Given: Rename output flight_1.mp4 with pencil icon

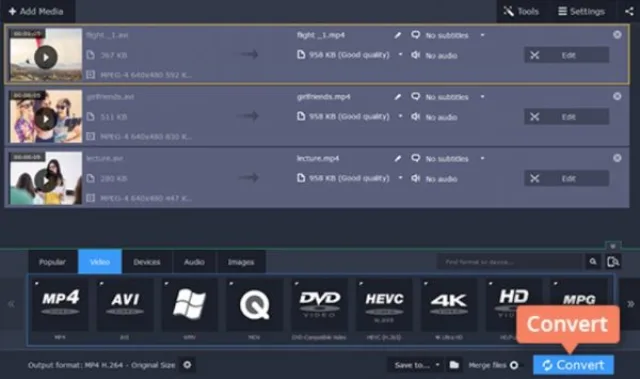Looking at the screenshot, I should 398,35.
